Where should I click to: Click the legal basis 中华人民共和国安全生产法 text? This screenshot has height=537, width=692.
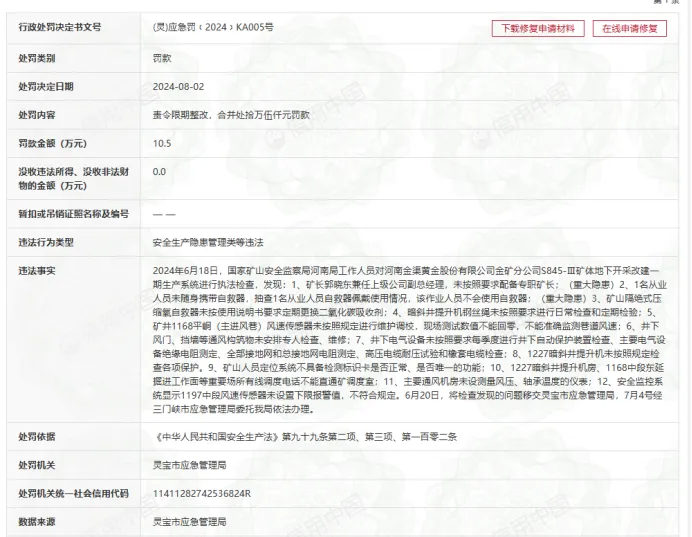pos(217,437)
